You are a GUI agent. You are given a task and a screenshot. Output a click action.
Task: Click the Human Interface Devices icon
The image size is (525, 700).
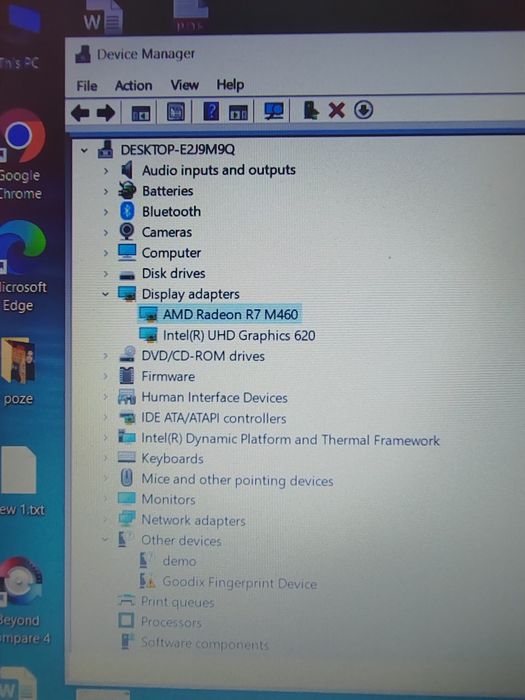(127, 396)
